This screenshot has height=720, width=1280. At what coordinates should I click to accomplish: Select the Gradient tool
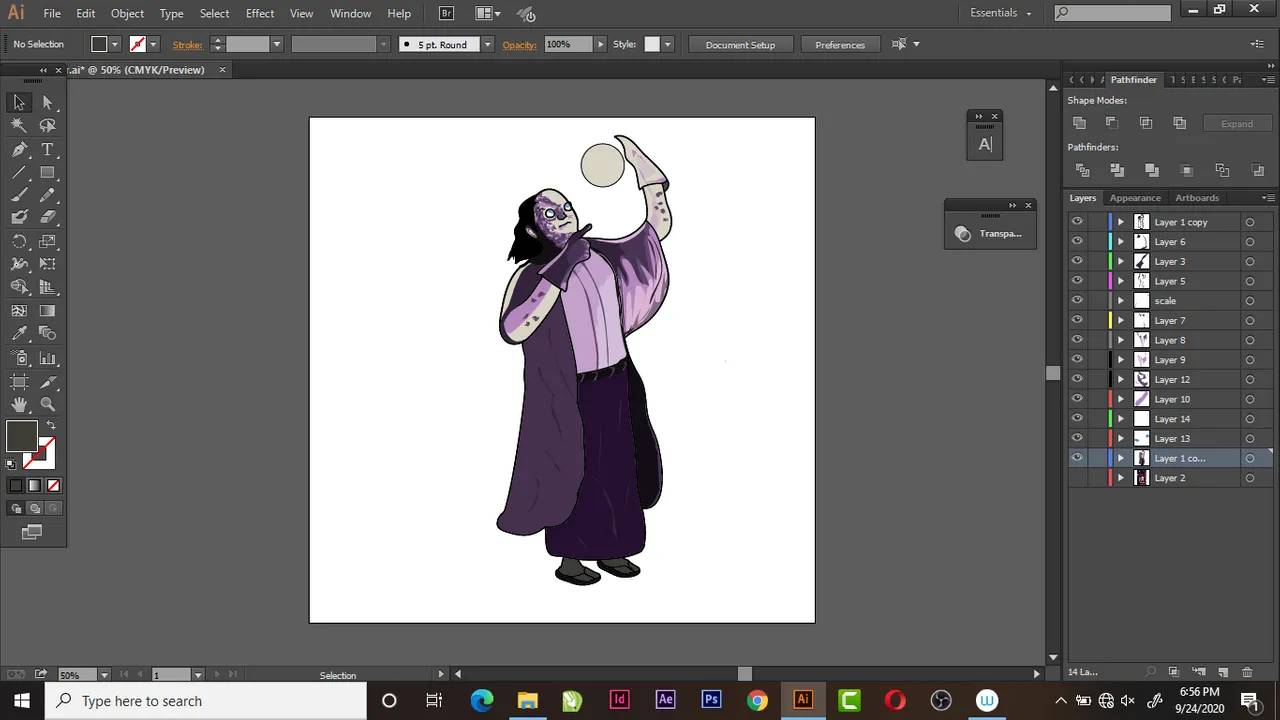coord(47,311)
